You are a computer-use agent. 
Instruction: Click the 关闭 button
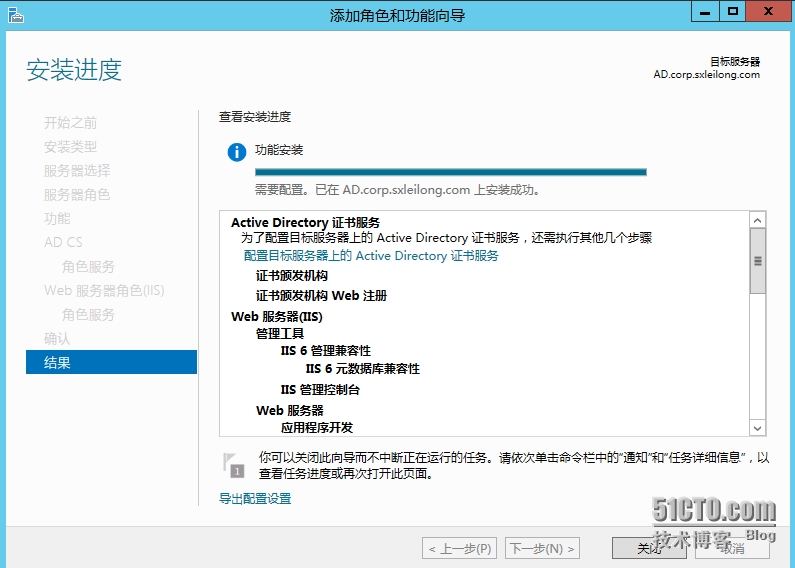[649, 548]
